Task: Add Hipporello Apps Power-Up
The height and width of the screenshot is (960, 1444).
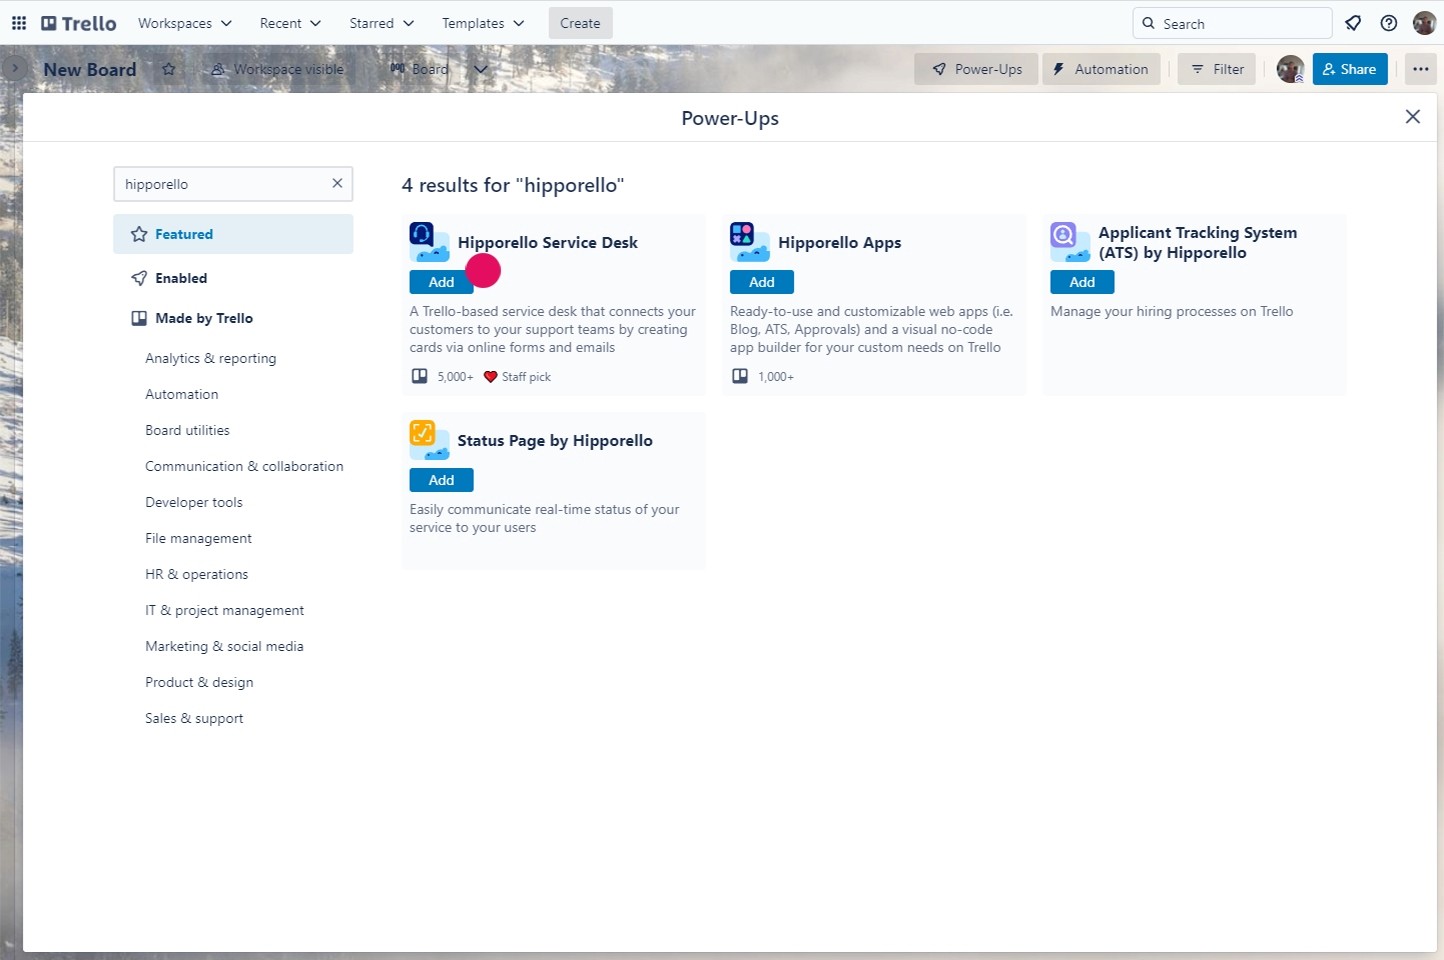Action: coord(762,282)
